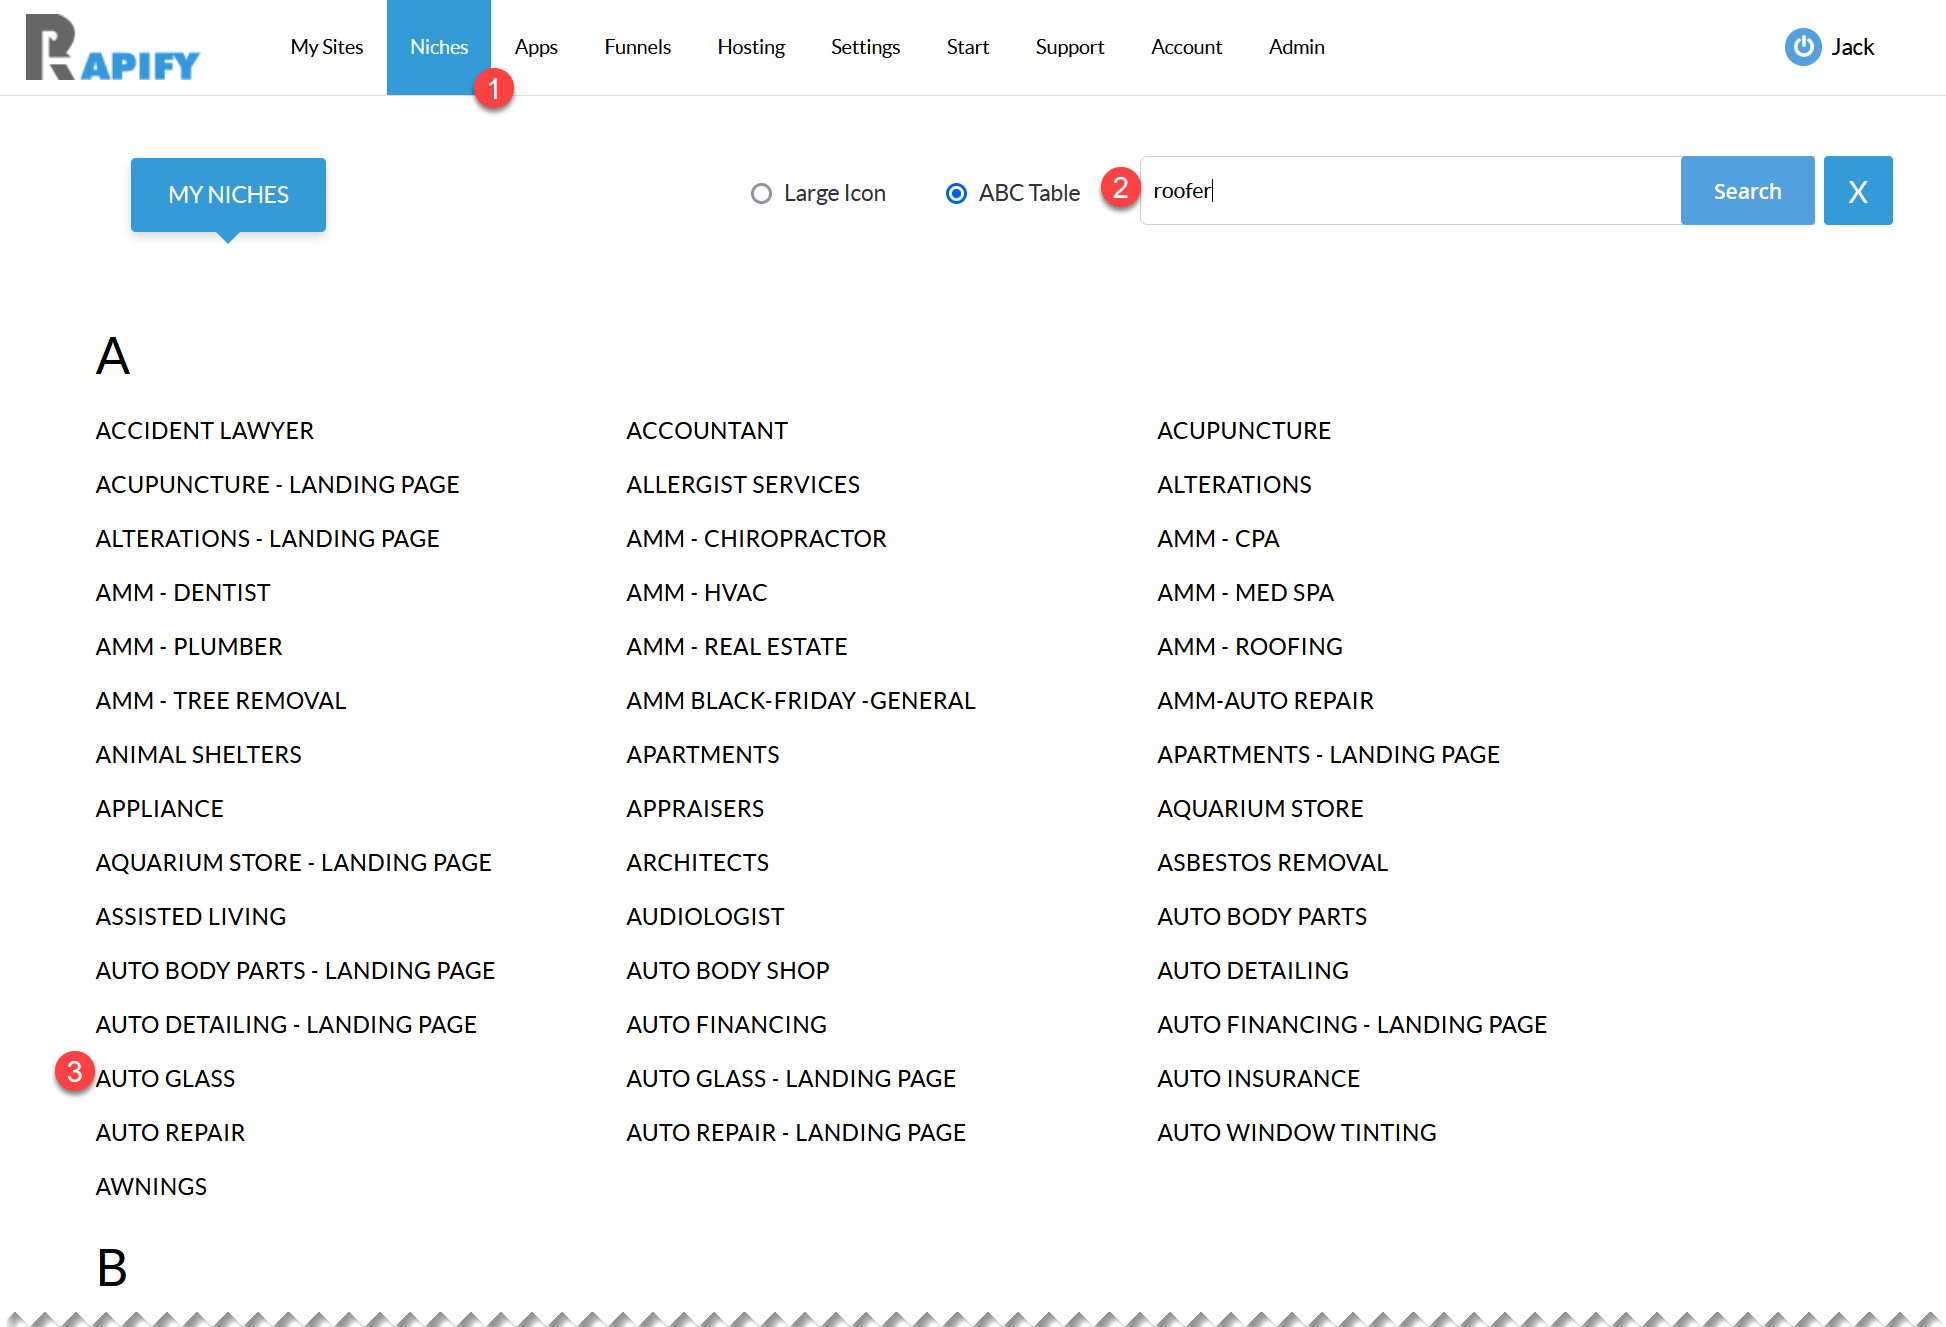This screenshot has height=1327, width=1946.
Task: Choose the ASBESTOS REMOVAL niche
Action: [1272, 863]
